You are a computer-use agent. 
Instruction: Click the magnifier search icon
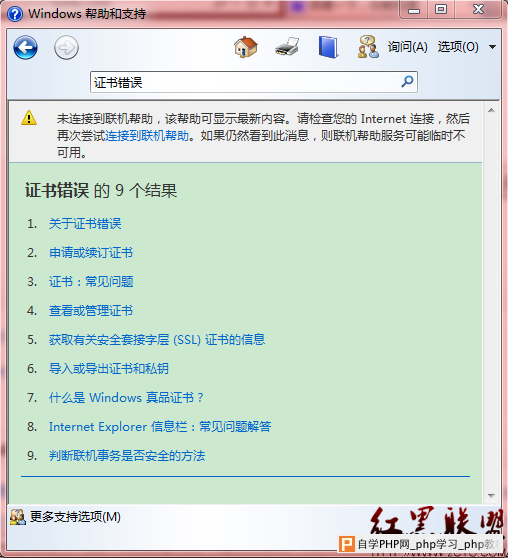tap(407, 82)
